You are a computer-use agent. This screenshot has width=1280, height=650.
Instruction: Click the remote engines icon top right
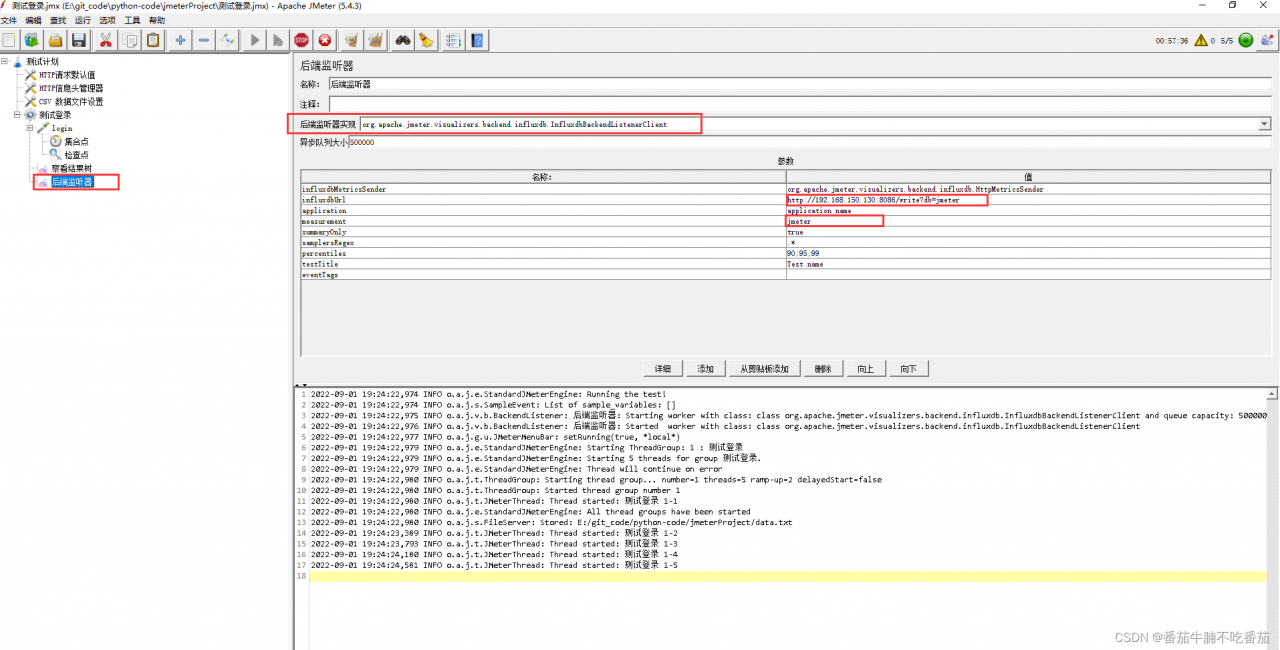coord(1268,41)
